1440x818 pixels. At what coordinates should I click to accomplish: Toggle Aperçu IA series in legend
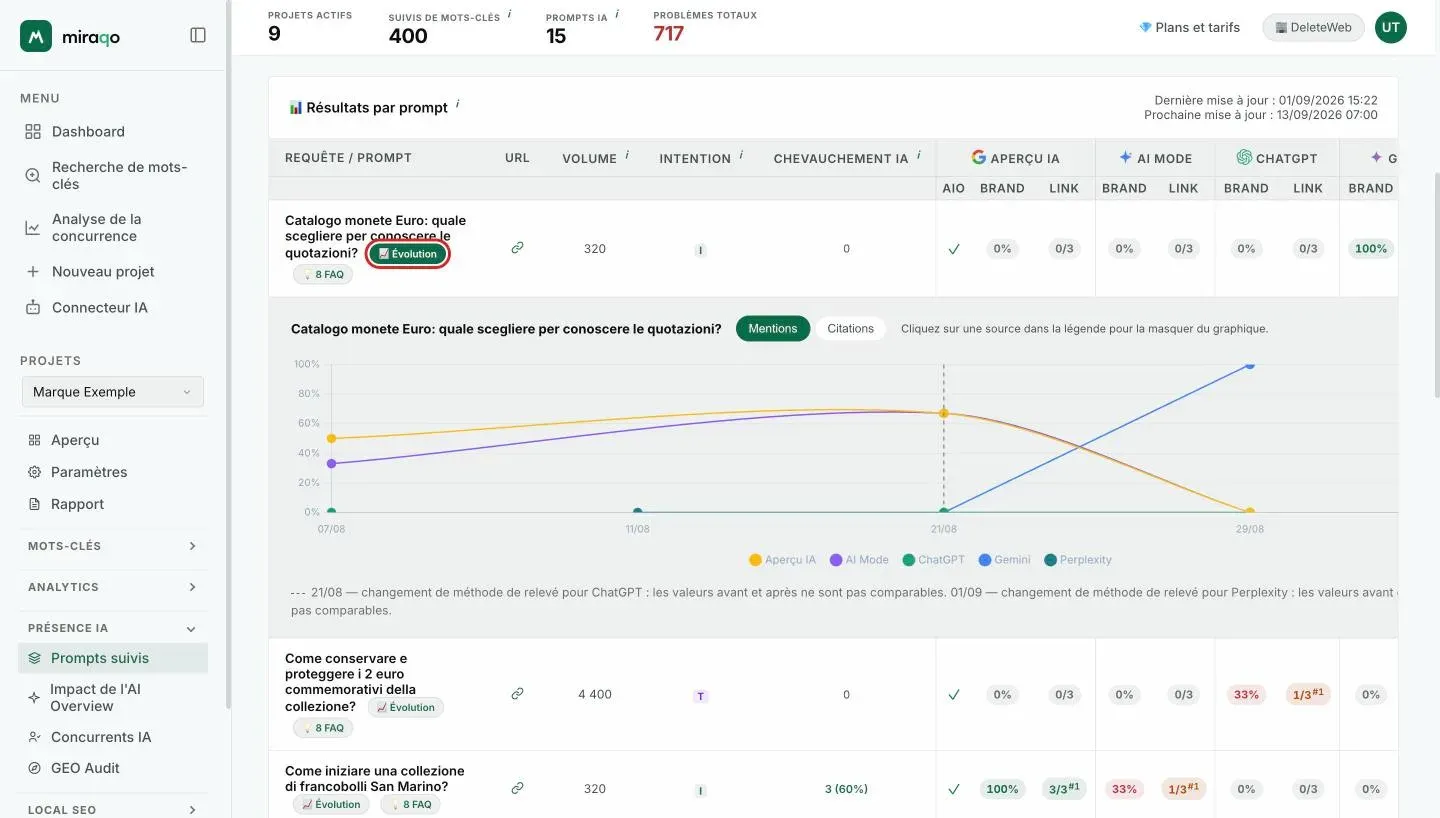[783, 560]
